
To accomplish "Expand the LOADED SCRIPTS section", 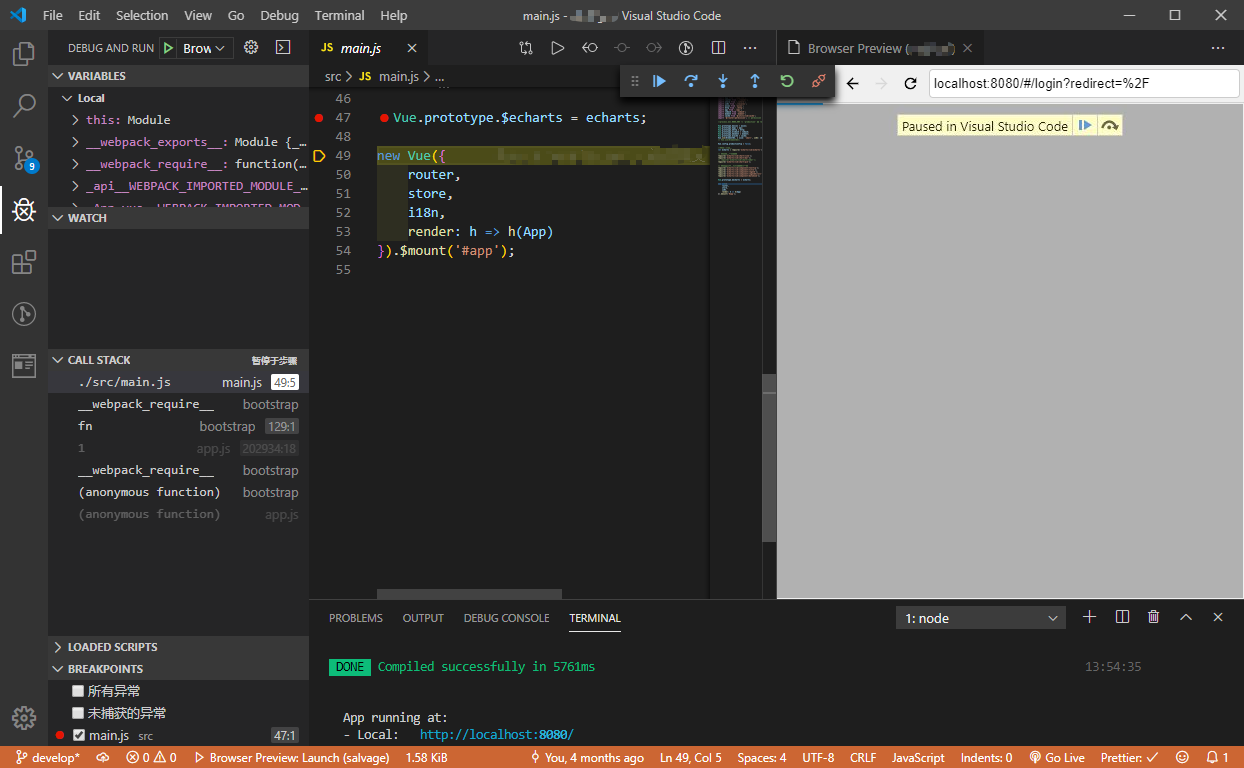I will click(x=178, y=647).
